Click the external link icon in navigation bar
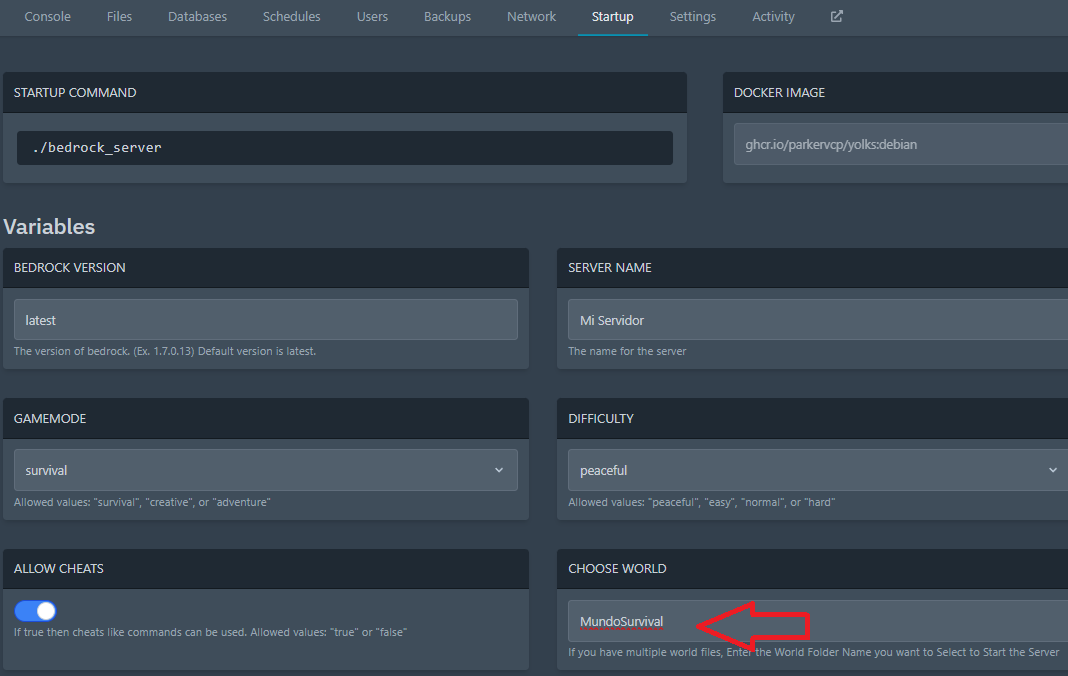The height and width of the screenshot is (676, 1068). (x=837, y=17)
